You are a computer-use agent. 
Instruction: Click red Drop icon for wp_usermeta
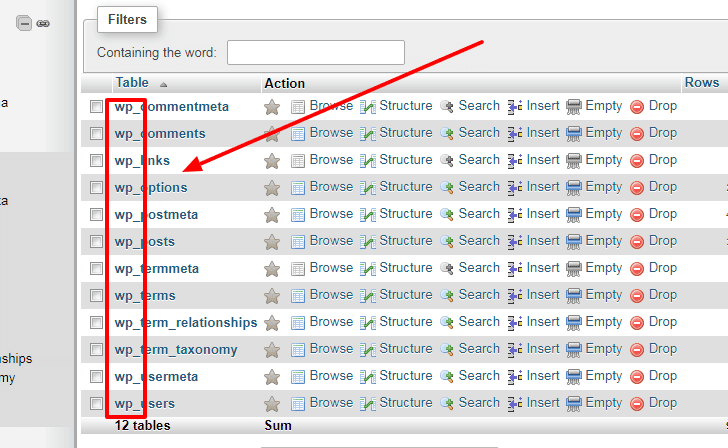coord(637,377)
